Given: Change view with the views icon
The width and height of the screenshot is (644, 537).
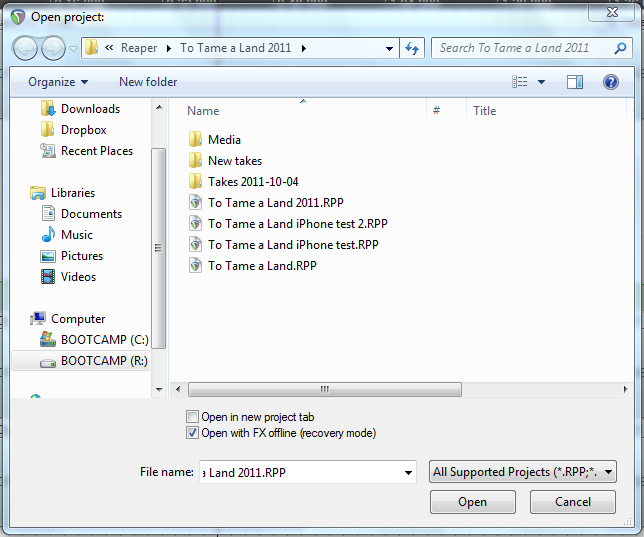Looking at the screenshot, I should tap(520, 82).
